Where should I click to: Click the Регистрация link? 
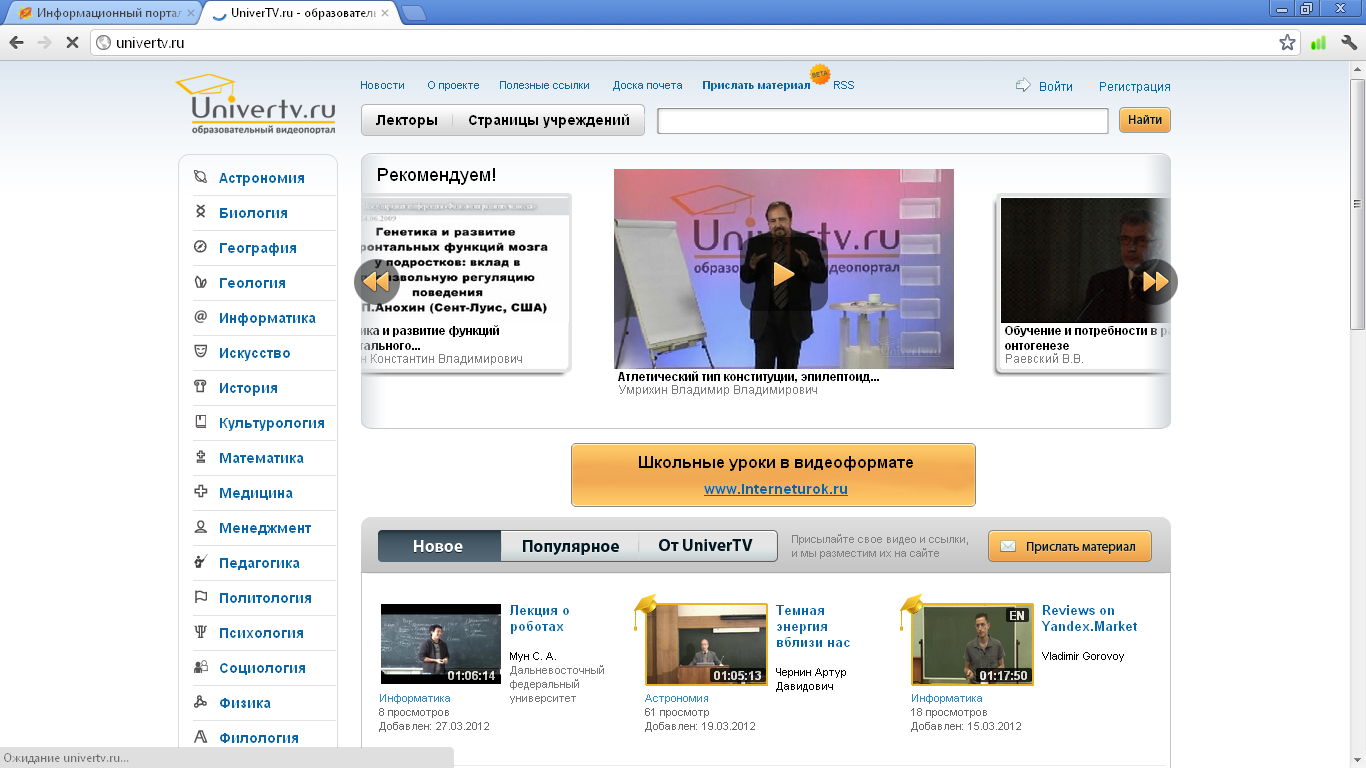(1135, 86)
